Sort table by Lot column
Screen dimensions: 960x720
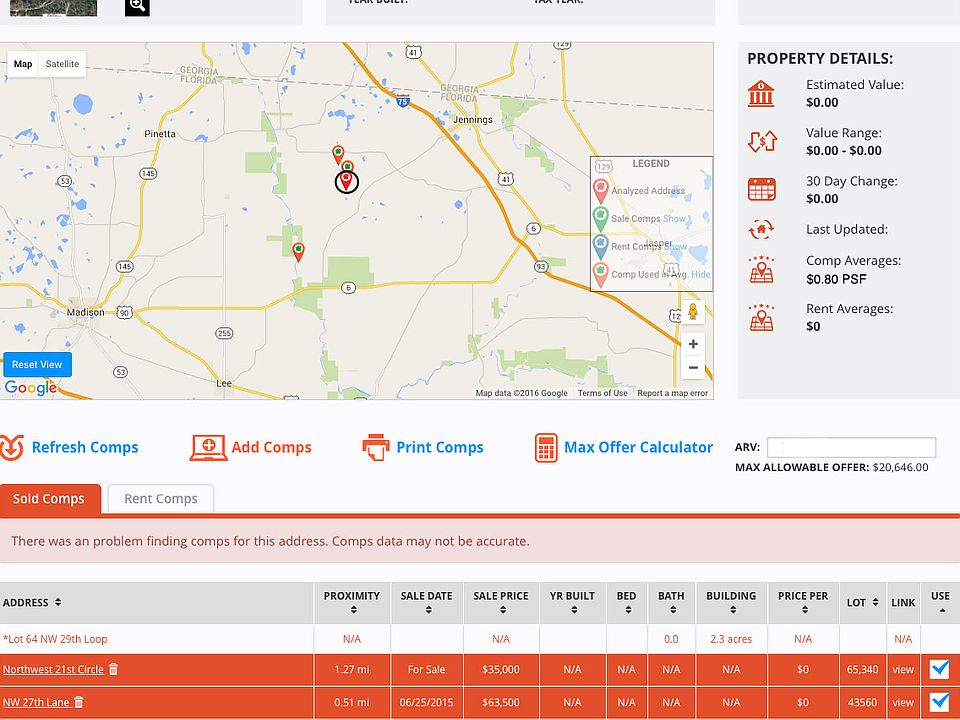tap(863, 602)
